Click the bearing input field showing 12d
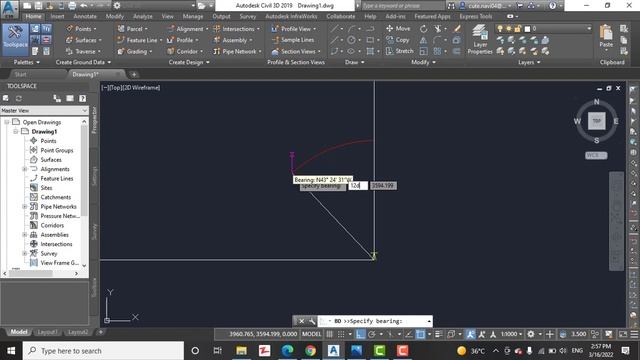This screenshot has height=360, width=640. [358, 186]
